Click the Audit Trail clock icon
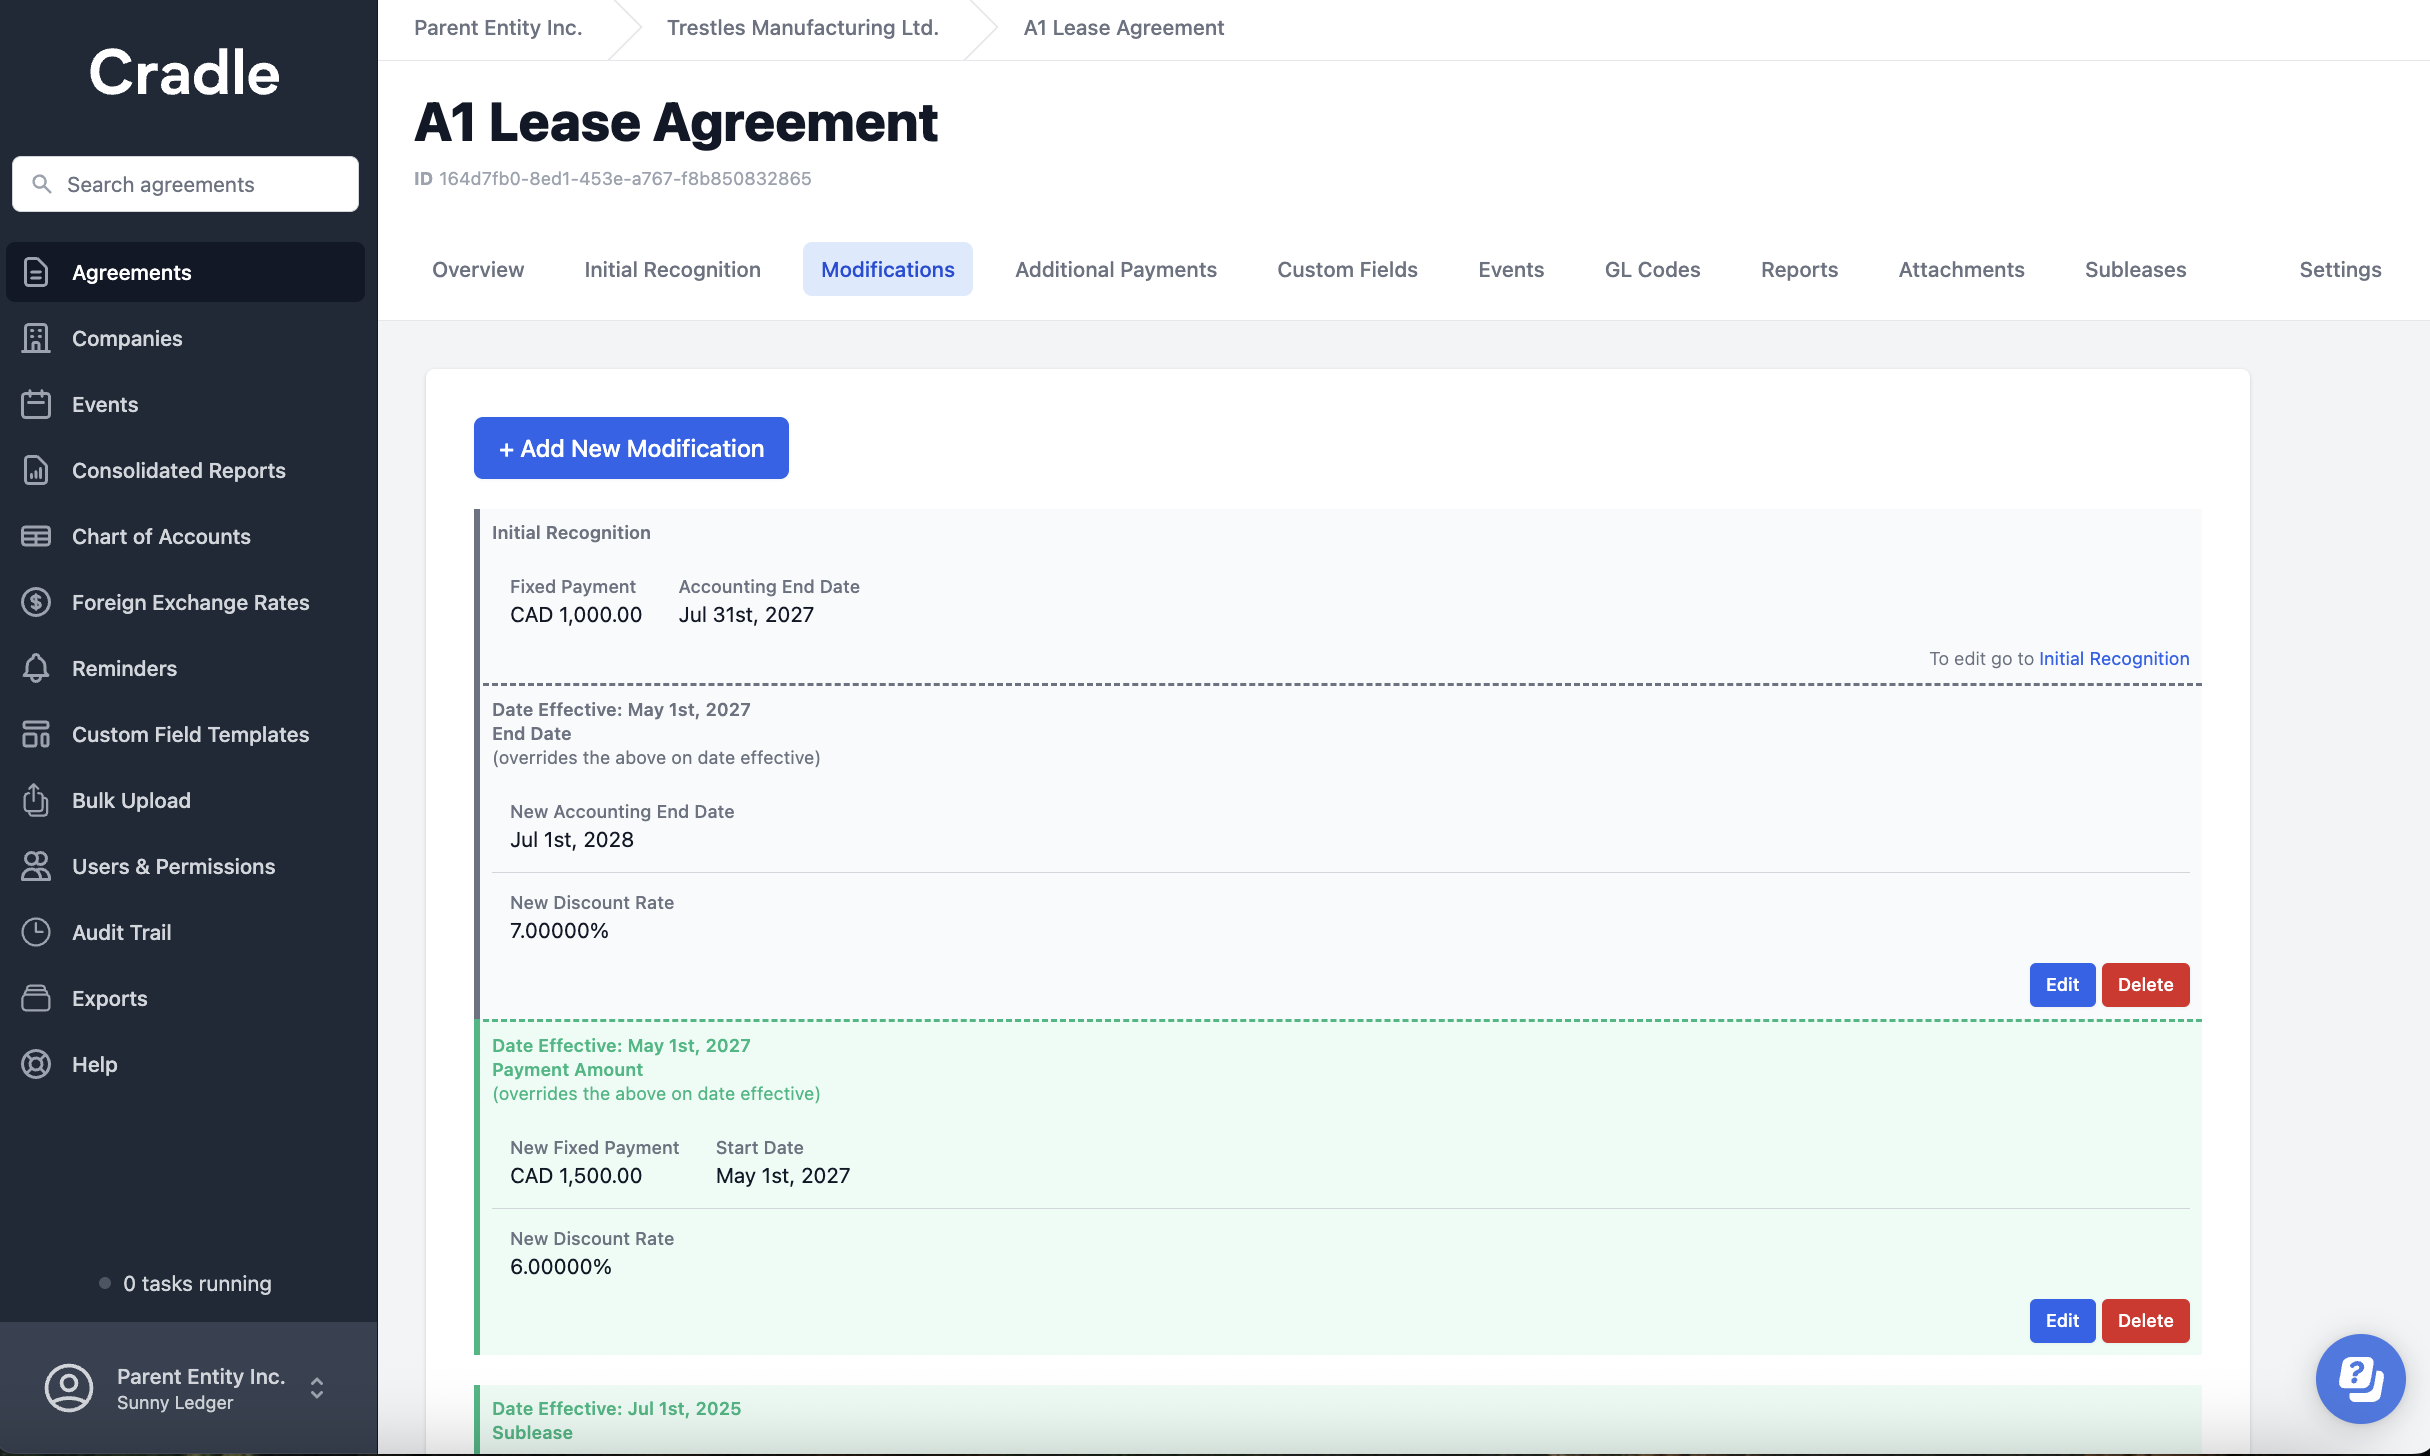This screenshot has height=1456, width=2430. coord(36,932)
